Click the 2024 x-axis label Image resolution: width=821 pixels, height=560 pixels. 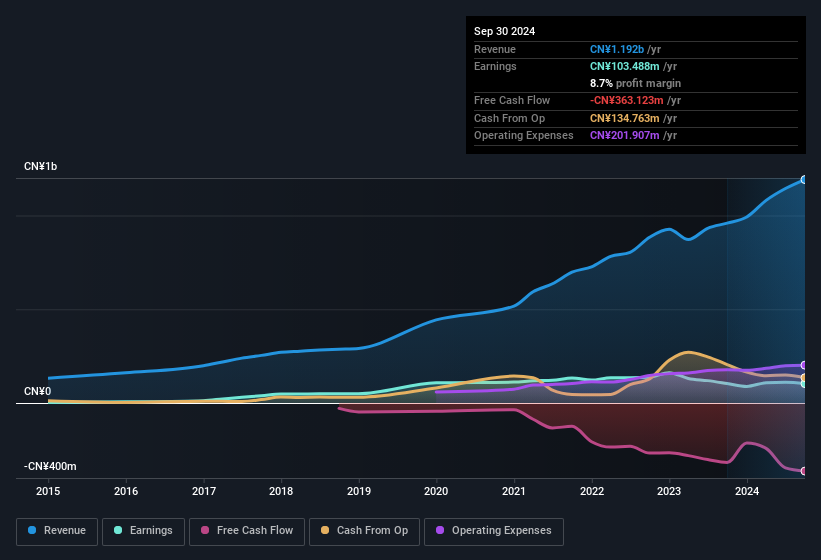point(747,491)
